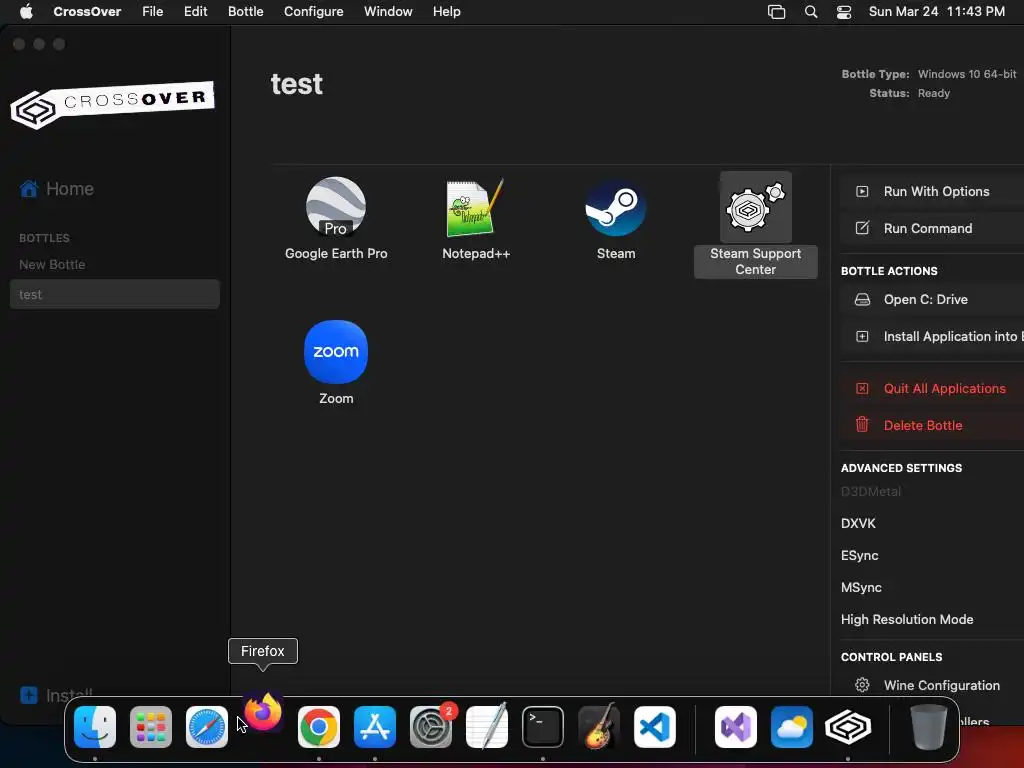
Task: Open Finder from the Dock
Action: [95, 727]
